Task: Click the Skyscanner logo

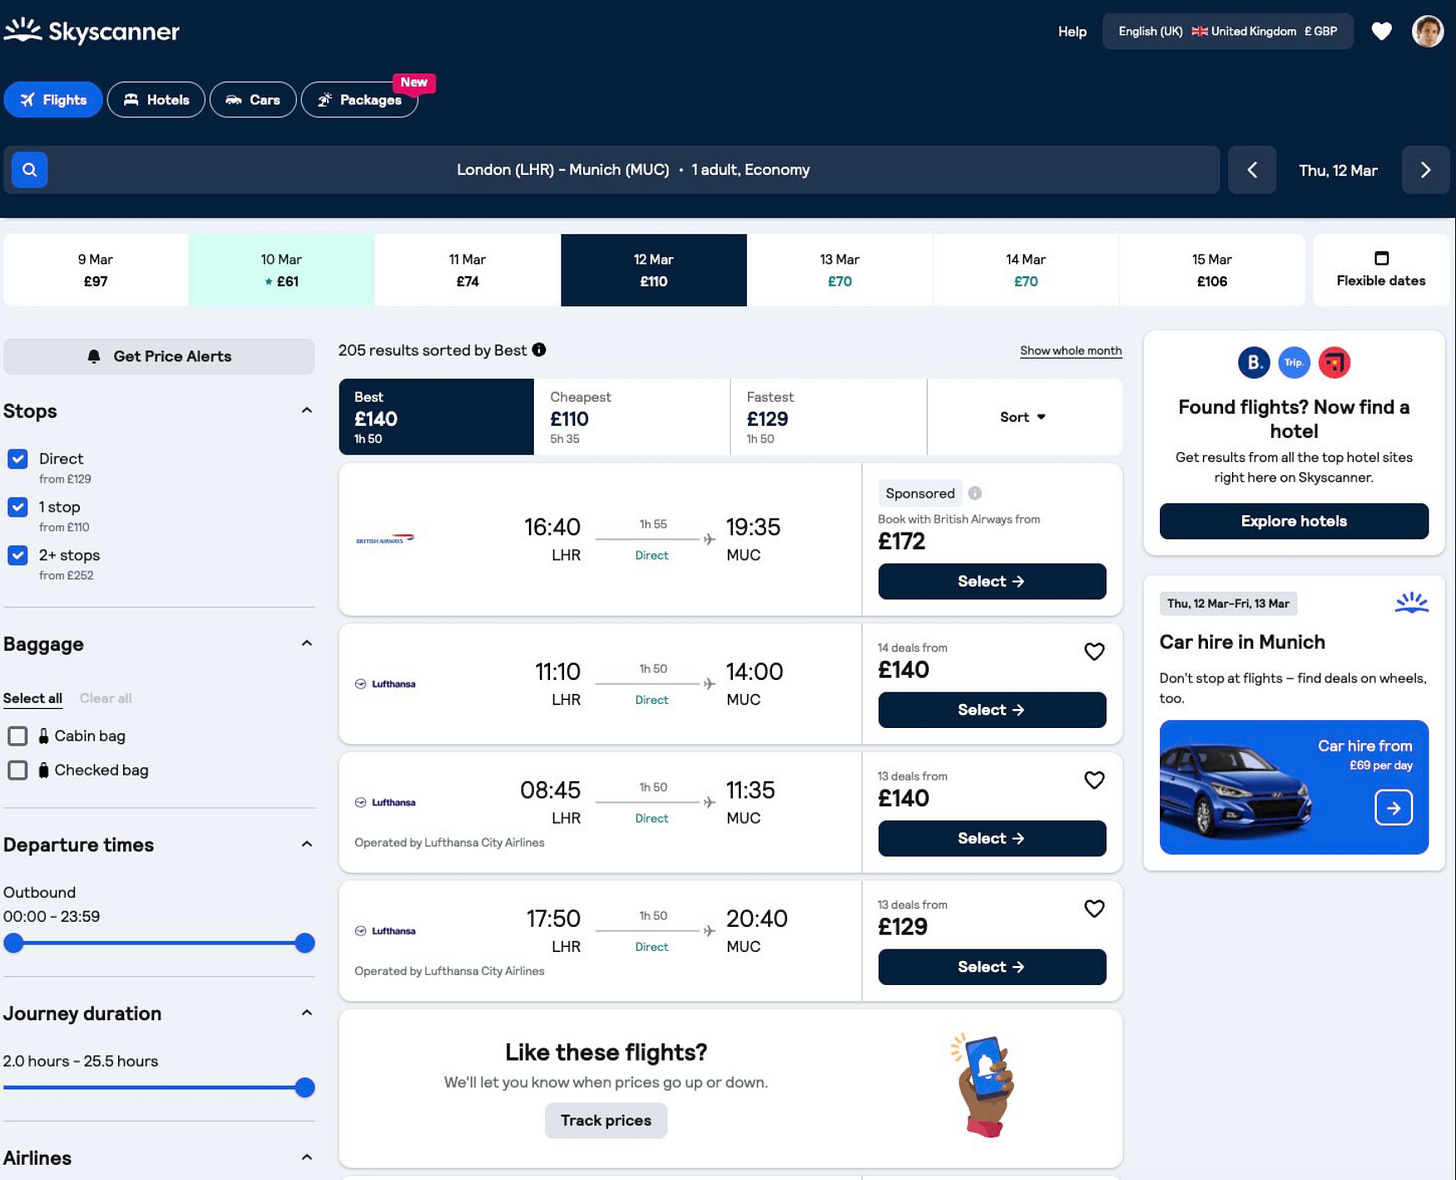Action: (92, 31)
